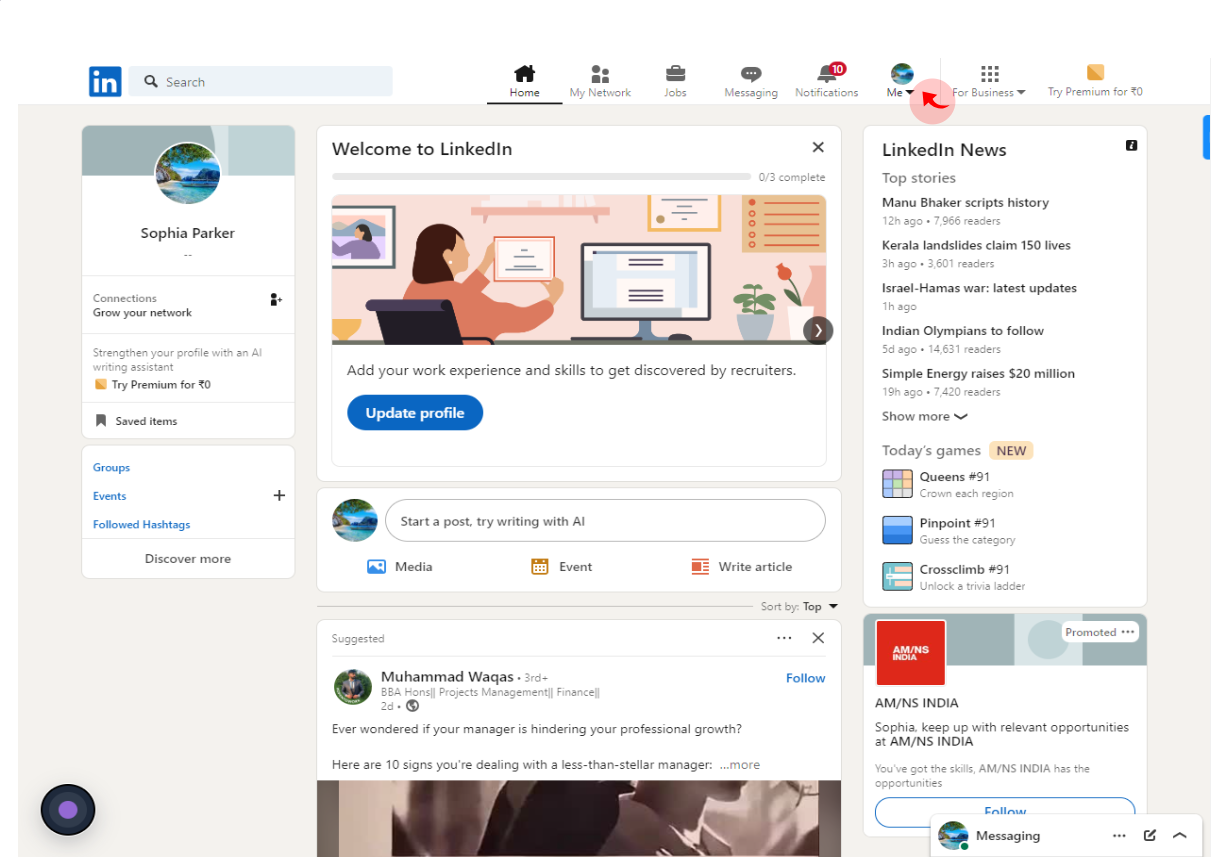Open AM/NS INDIA company name link
Image resolution: width=1211 pixels, height=864 pixels.
[917, 703]
